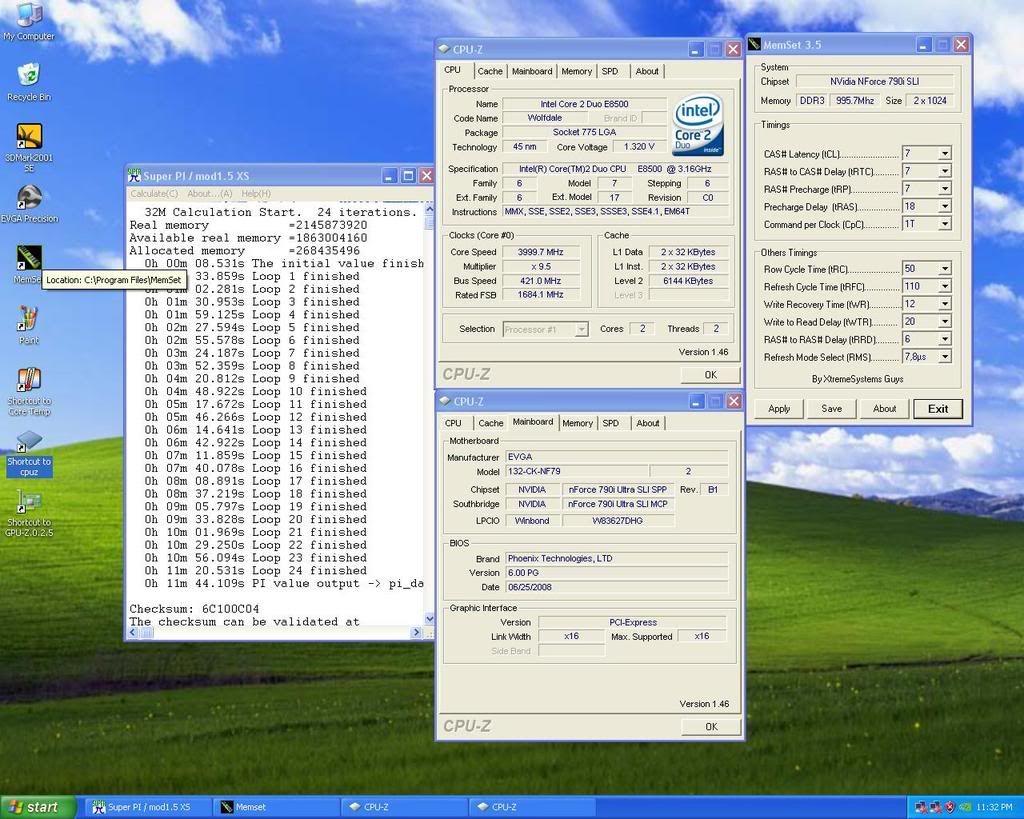
Task: Expand Write Recovery Time (tWR) dropdown
Action: (944, 304)
